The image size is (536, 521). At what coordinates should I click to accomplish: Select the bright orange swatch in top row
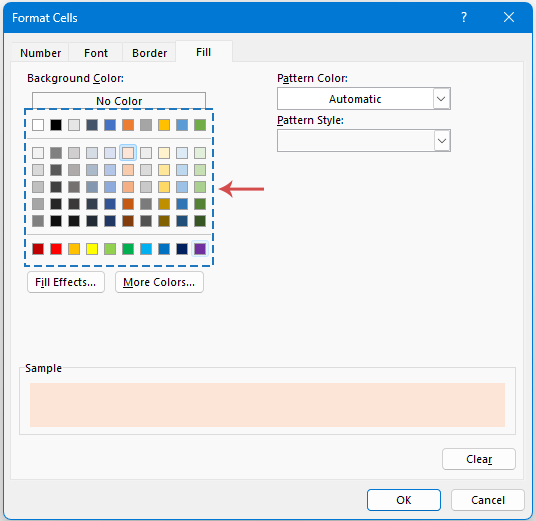(x=128, y=125)
